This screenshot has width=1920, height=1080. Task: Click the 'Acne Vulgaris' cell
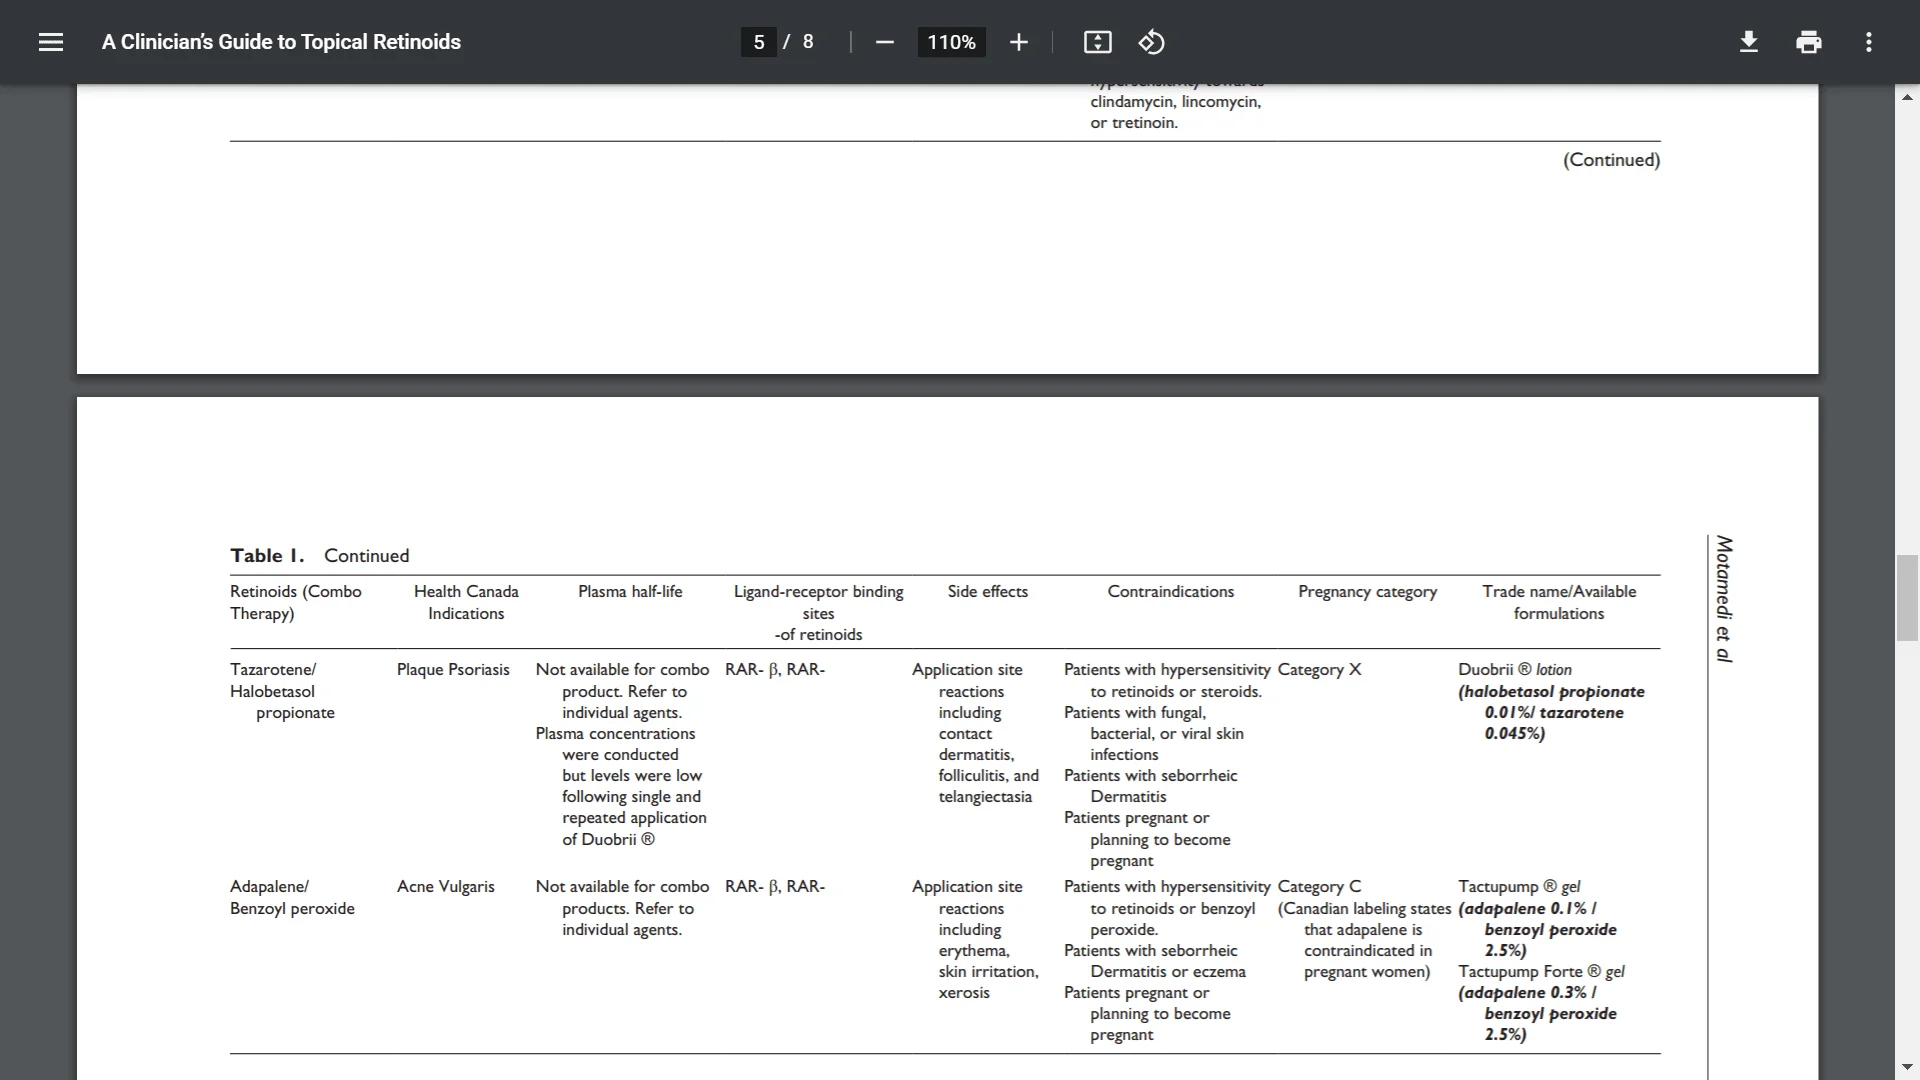pos(445,887)
